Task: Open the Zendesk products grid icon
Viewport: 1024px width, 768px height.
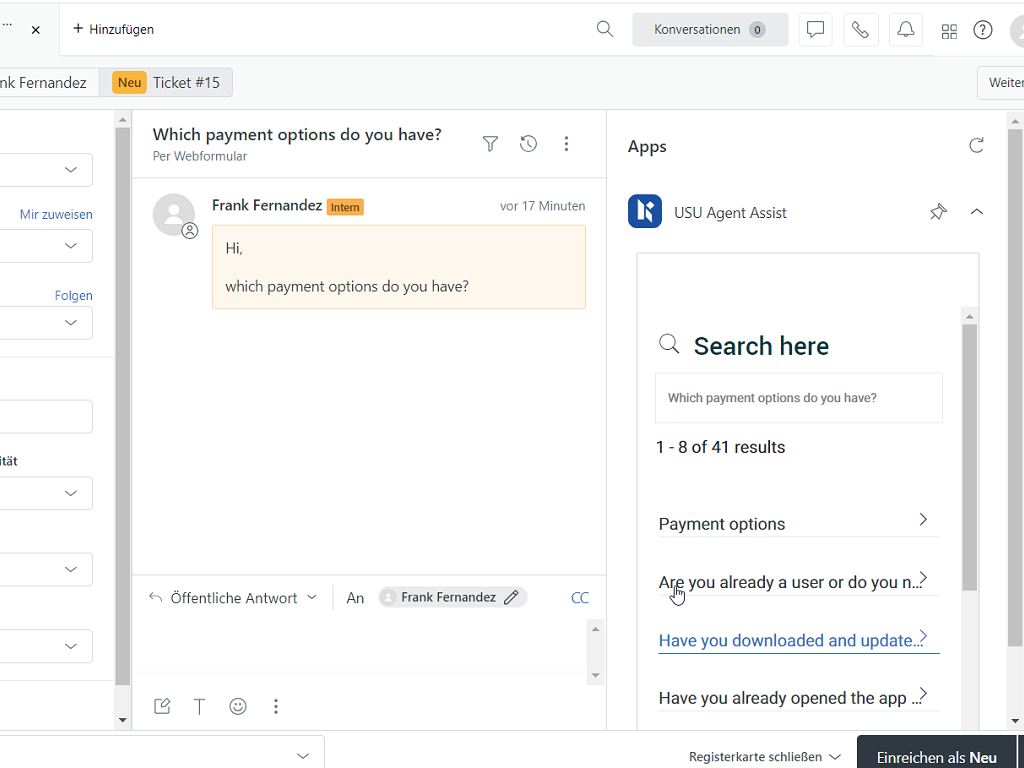Action: pos(949,31)
